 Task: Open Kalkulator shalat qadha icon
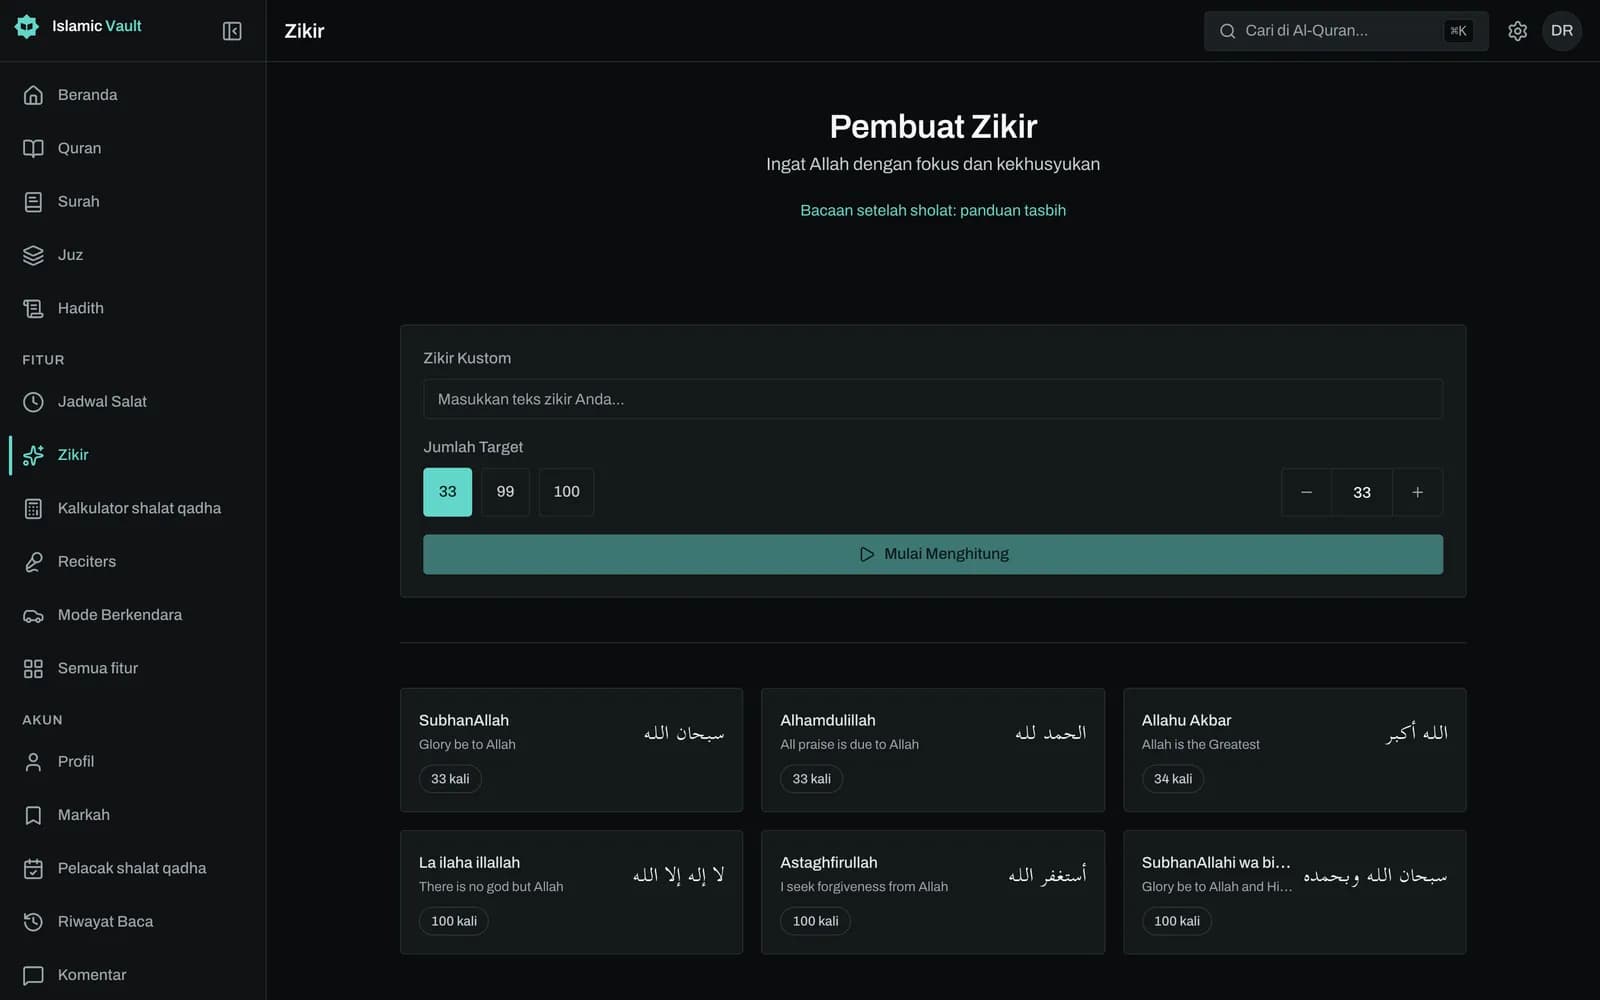click(x=33, y=508)
